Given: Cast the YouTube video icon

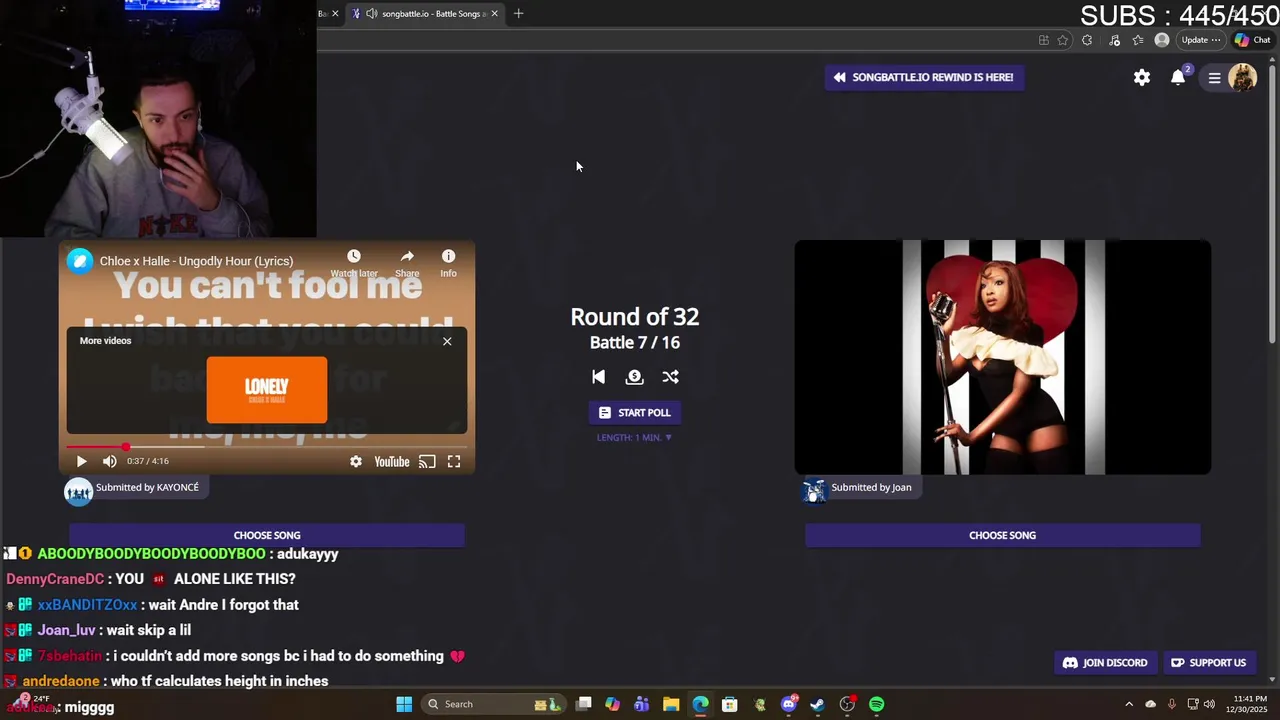Looking at the screenshot, I should (427, 461).
